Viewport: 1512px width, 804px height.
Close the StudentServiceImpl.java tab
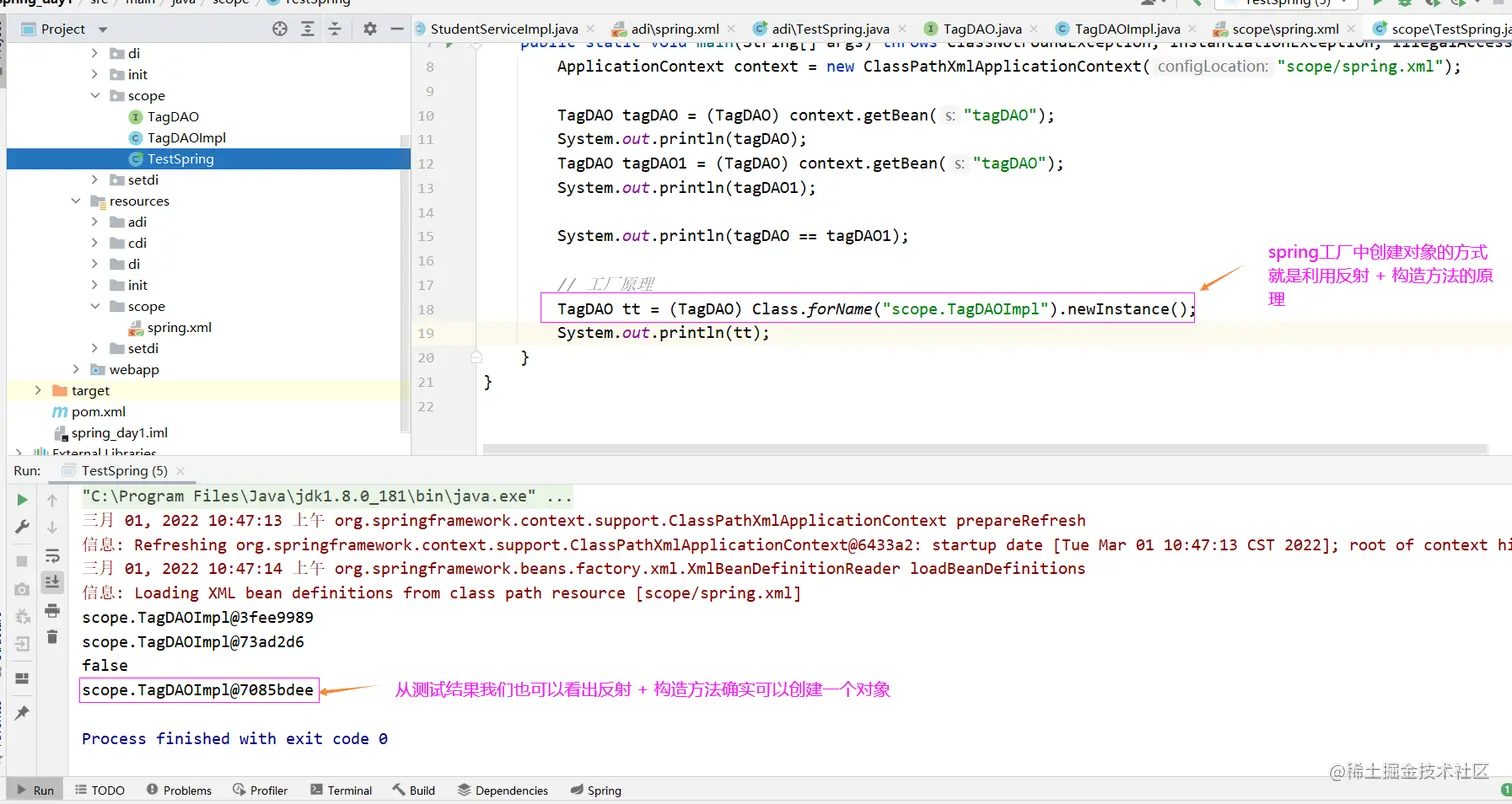[589, 30]
